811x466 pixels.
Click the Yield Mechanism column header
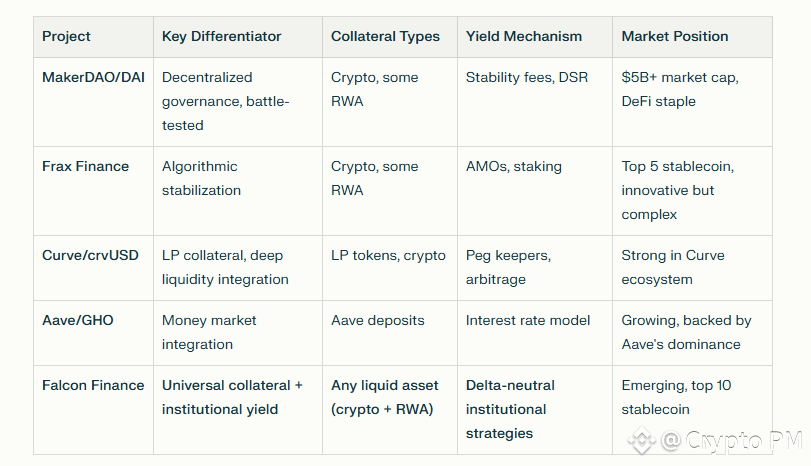click(x=523, y=36)
